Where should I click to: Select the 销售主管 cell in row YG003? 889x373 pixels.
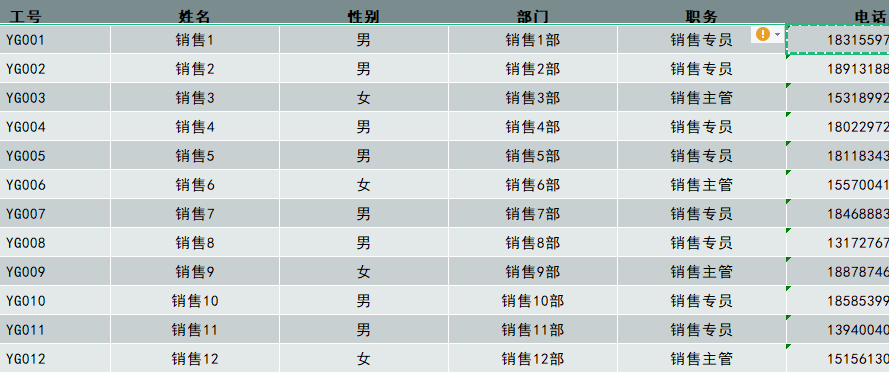[x=701, y=98]
